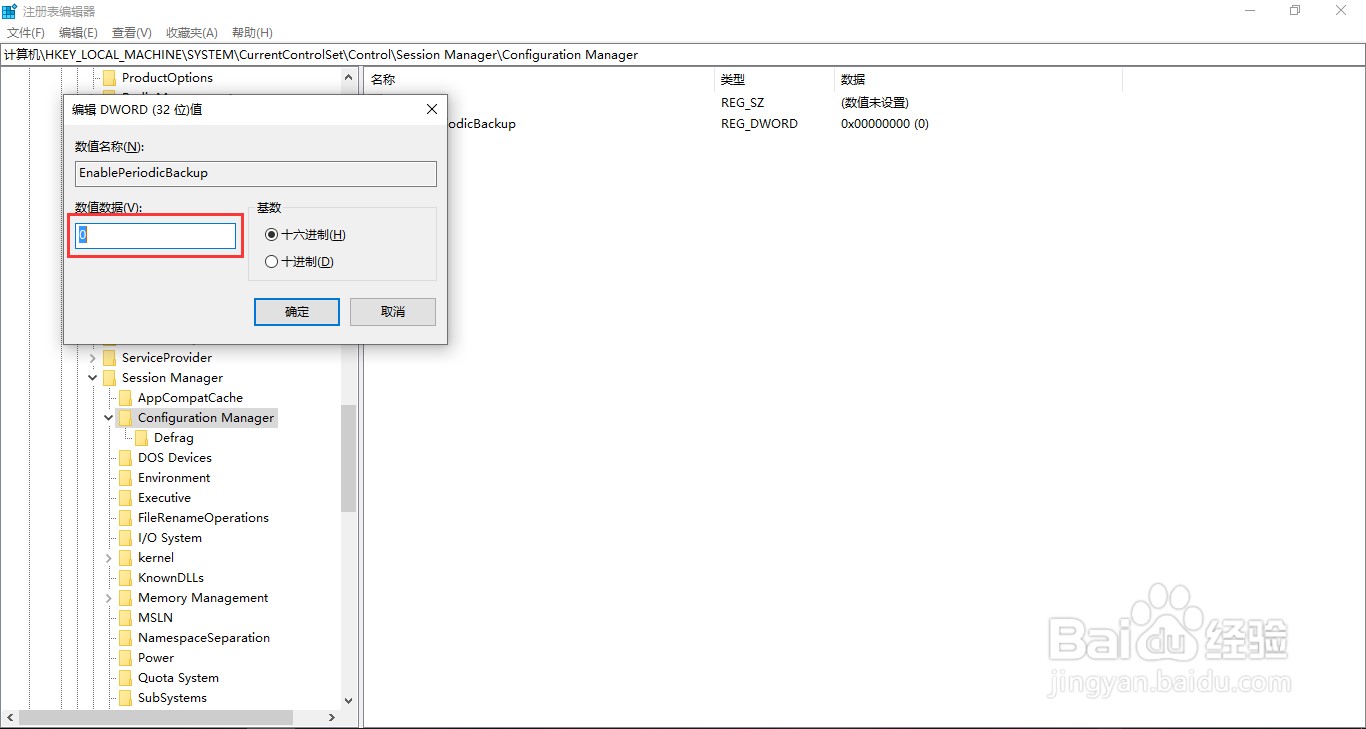Click the Executive folder icon
1366x729 pixels.
pos(125,498)
